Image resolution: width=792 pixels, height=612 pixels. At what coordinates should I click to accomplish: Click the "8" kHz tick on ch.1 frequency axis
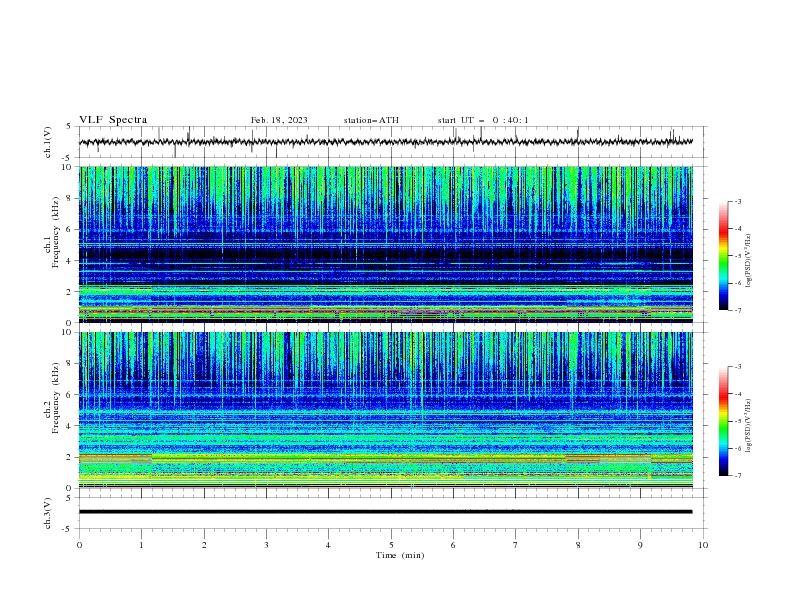69,198
